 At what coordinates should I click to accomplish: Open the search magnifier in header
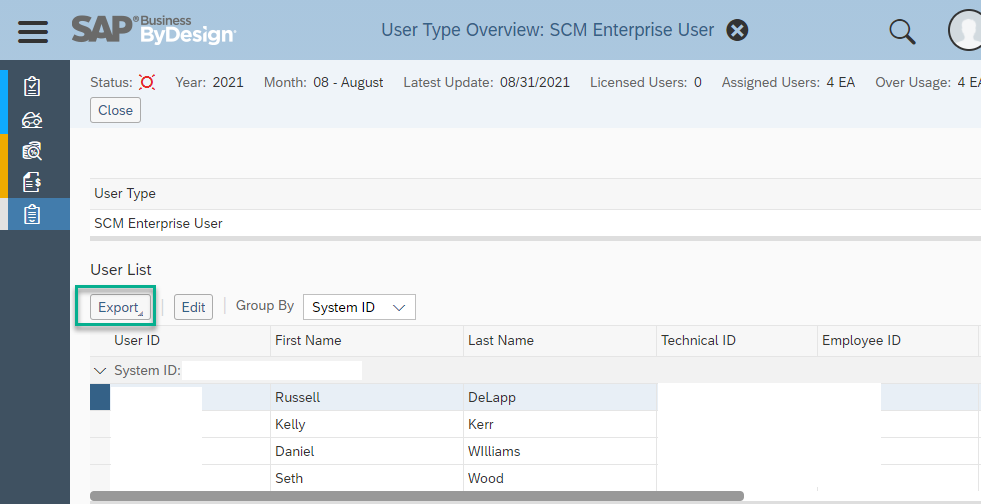[902, 31]
